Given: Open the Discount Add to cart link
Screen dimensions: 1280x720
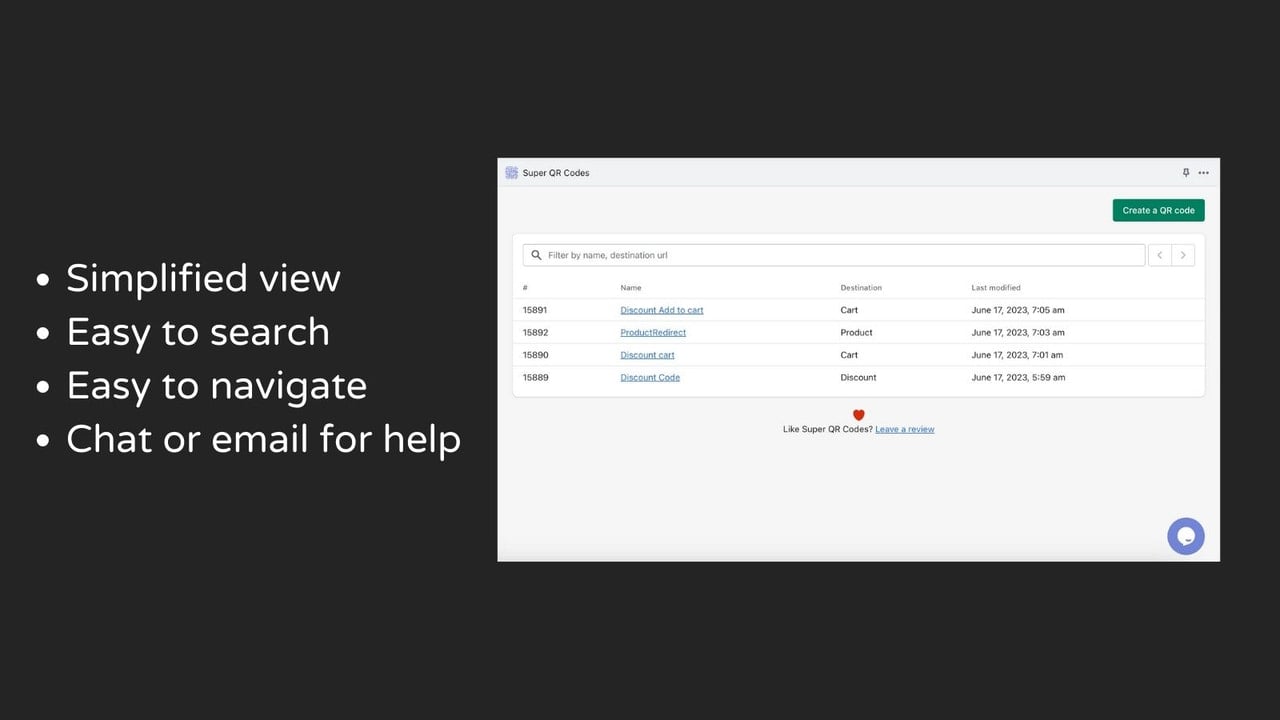Looking at the screenshot, I should point(662,310).
